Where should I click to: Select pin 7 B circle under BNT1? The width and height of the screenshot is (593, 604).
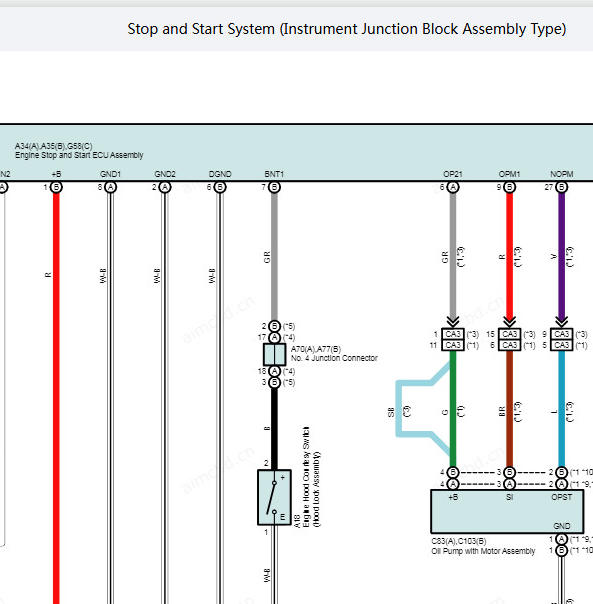pos(274,187)
